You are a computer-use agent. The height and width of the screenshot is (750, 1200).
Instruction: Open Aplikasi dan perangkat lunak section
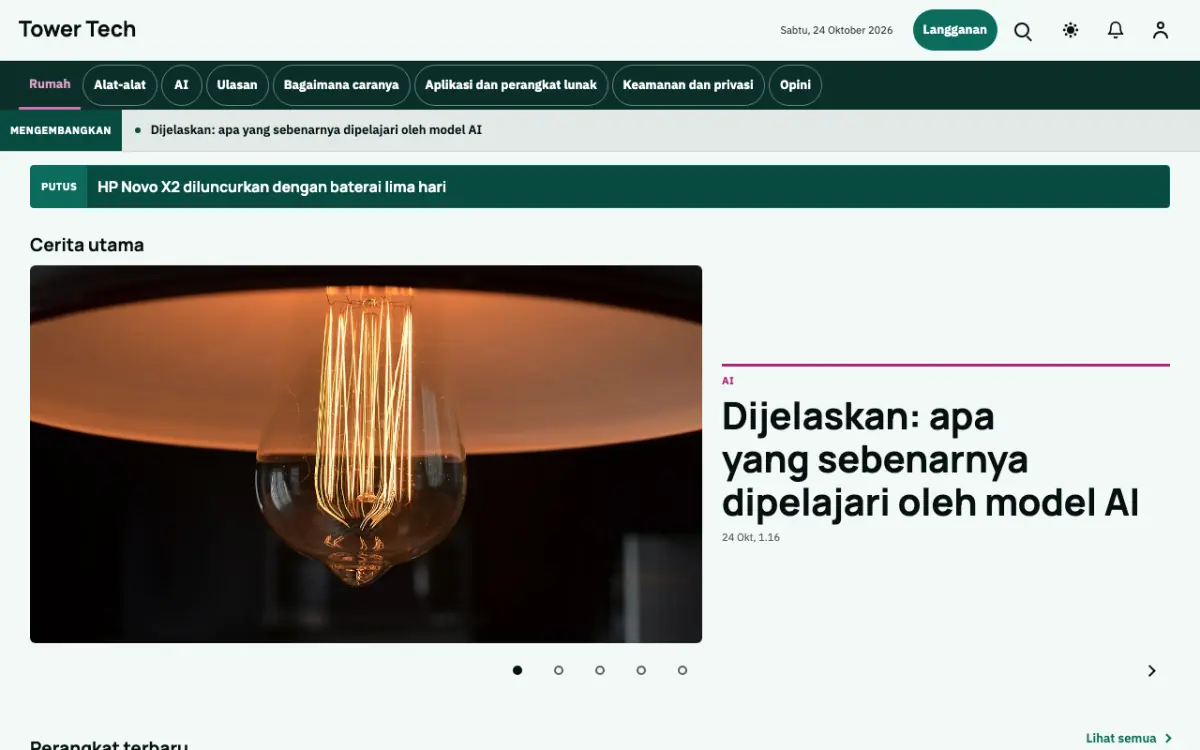click(511, 85)
